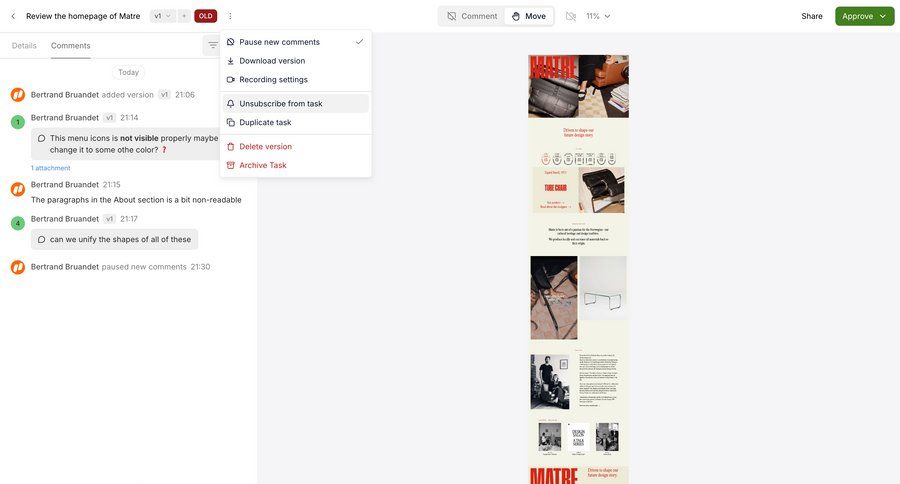Add a new version with plus icon
Screen dimensions: 900x484
pyautogui.click(x=184, y=16)
